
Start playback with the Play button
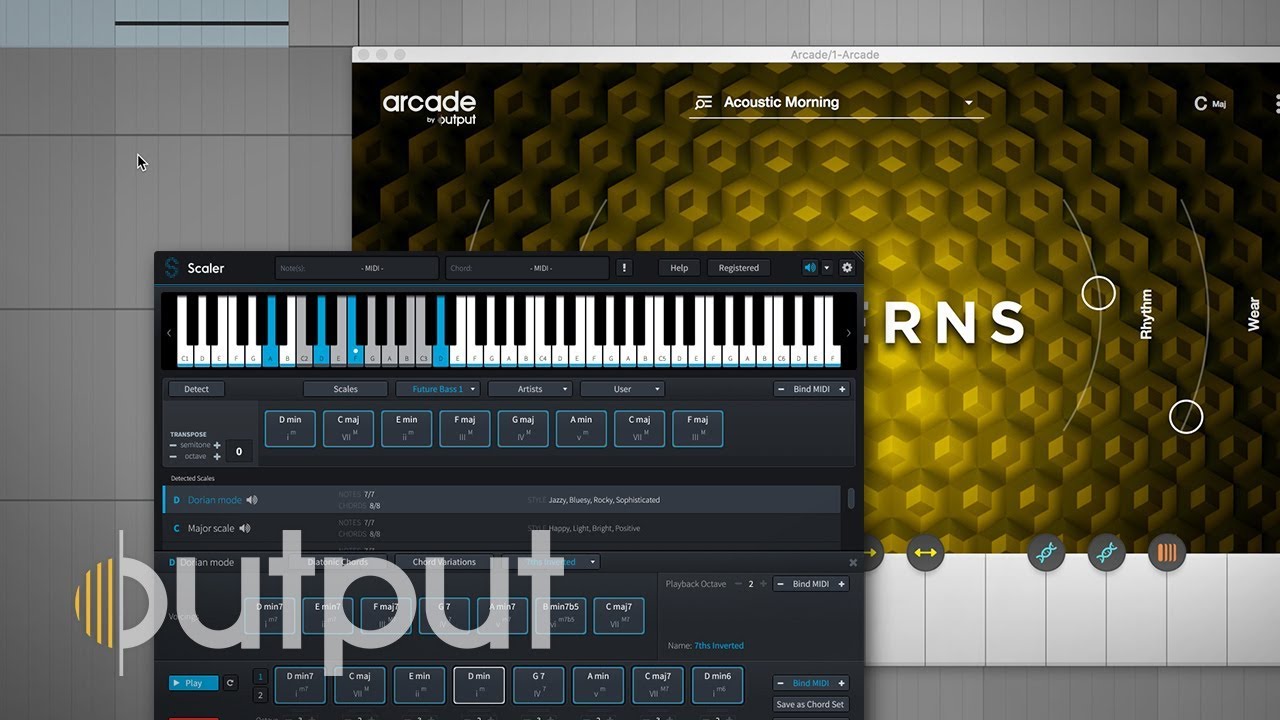[194, 683]
